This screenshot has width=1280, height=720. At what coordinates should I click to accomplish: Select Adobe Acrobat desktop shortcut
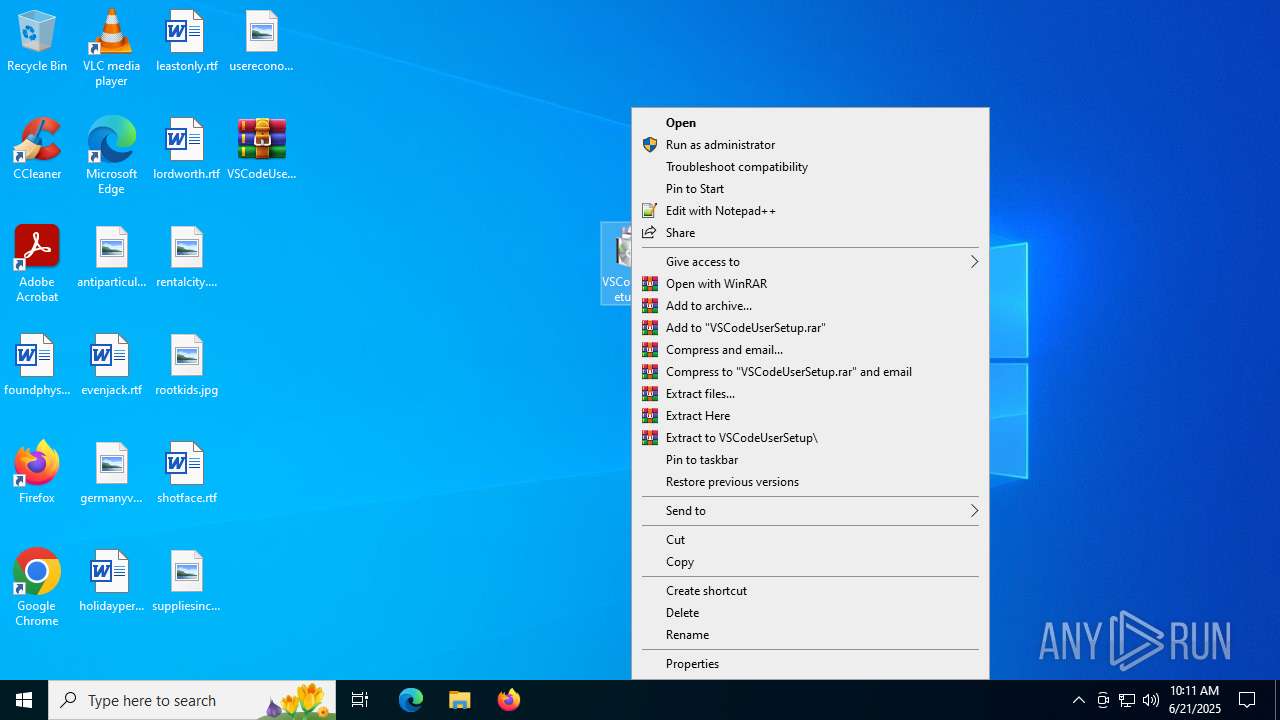[37, 264]
